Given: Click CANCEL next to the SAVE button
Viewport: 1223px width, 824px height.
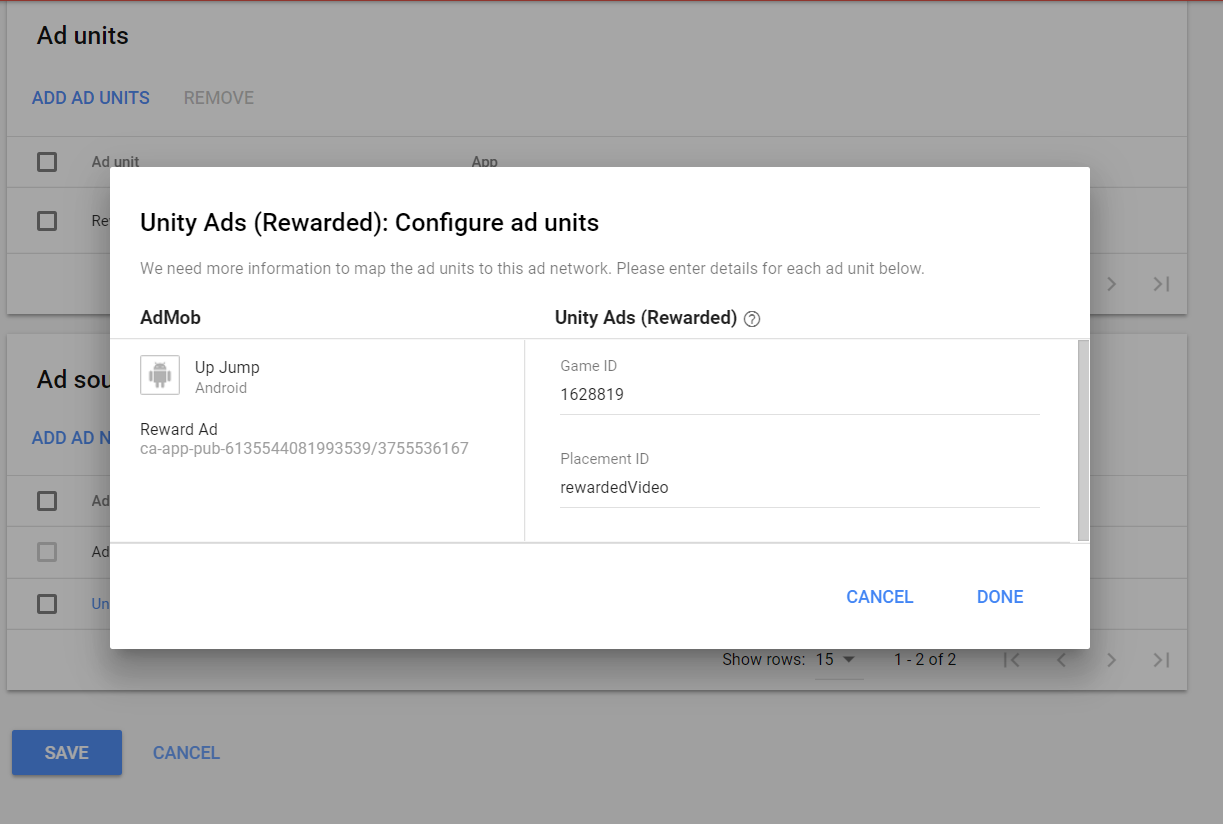Looking at the screenshot, I should point(186,752).
